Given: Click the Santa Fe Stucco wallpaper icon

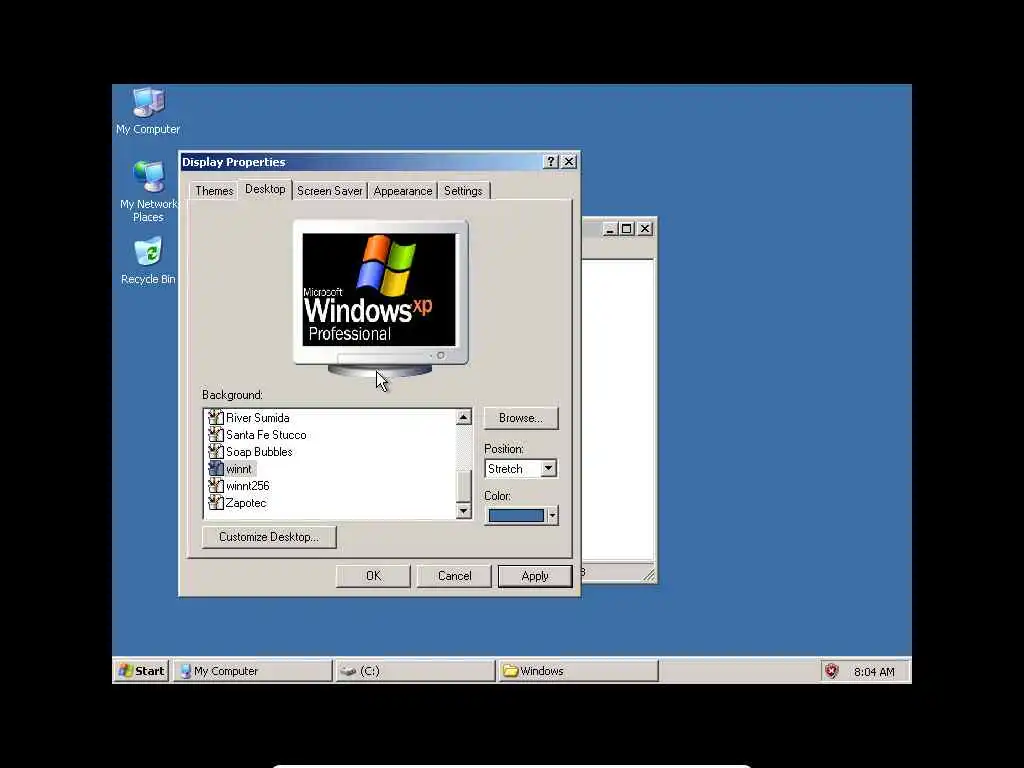Looking at the screenshot, I should [216, 435].
